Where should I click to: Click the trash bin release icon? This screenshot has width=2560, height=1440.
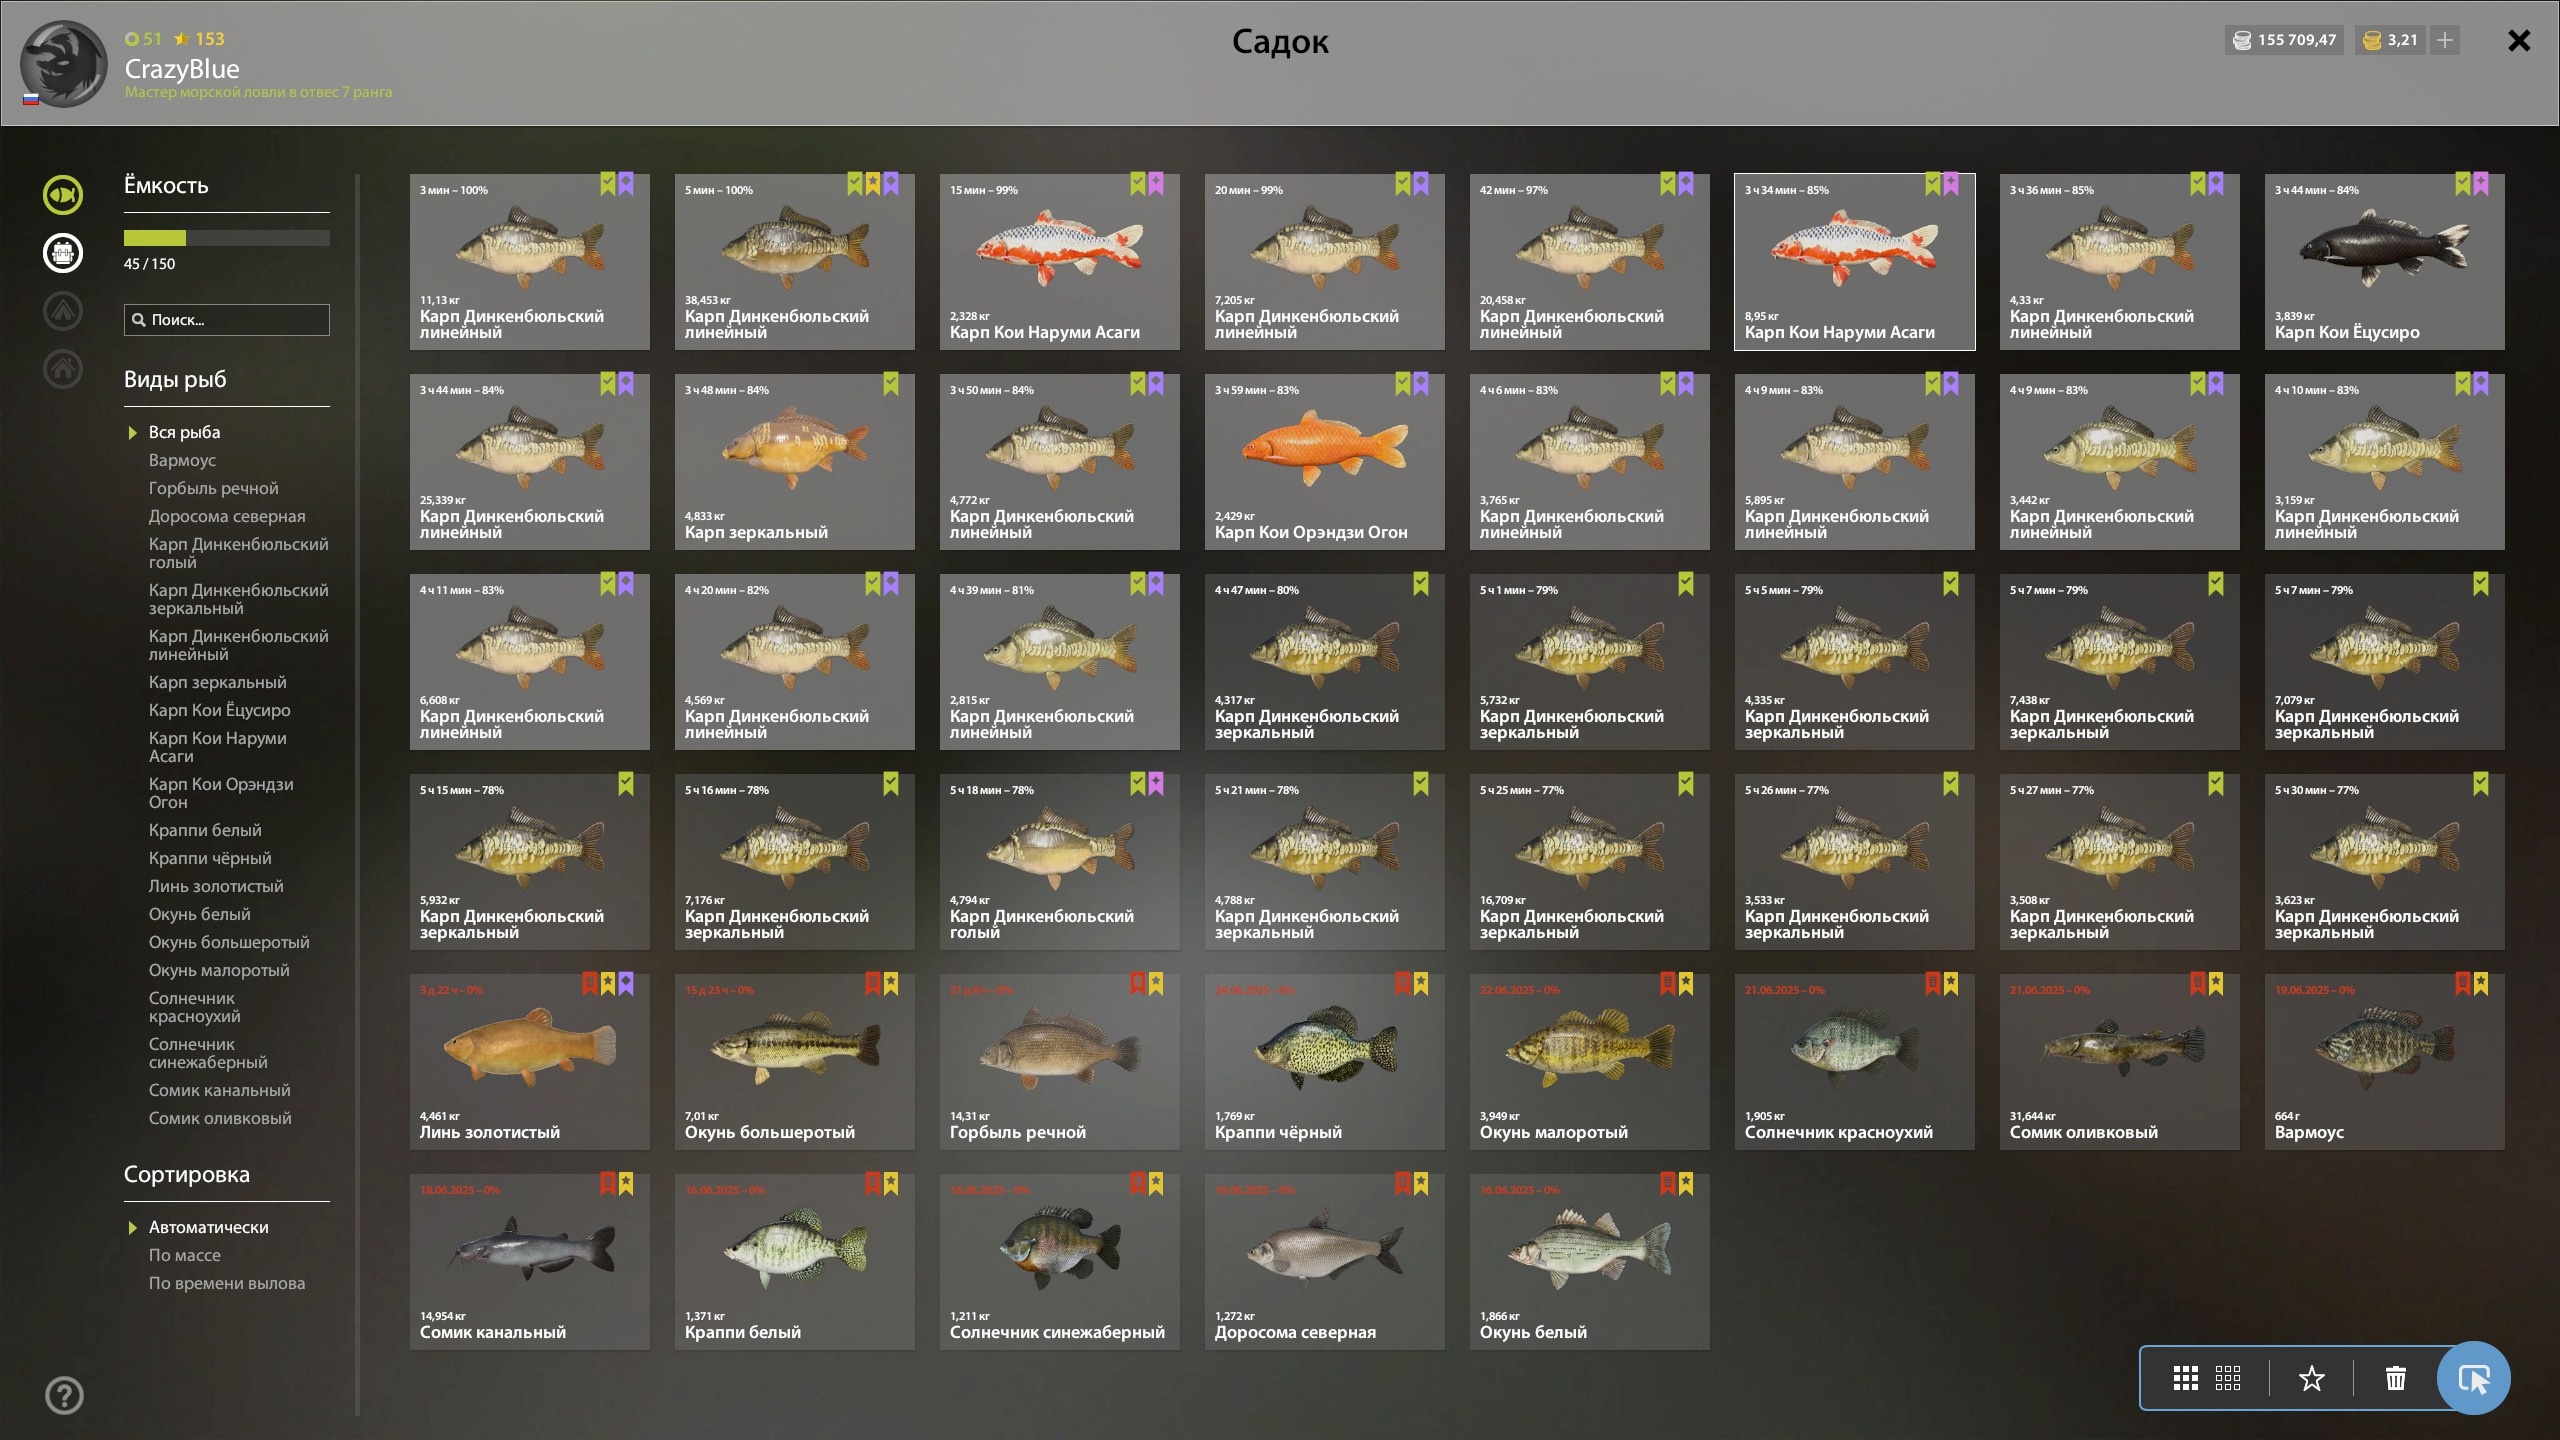coord(2395,1378)
